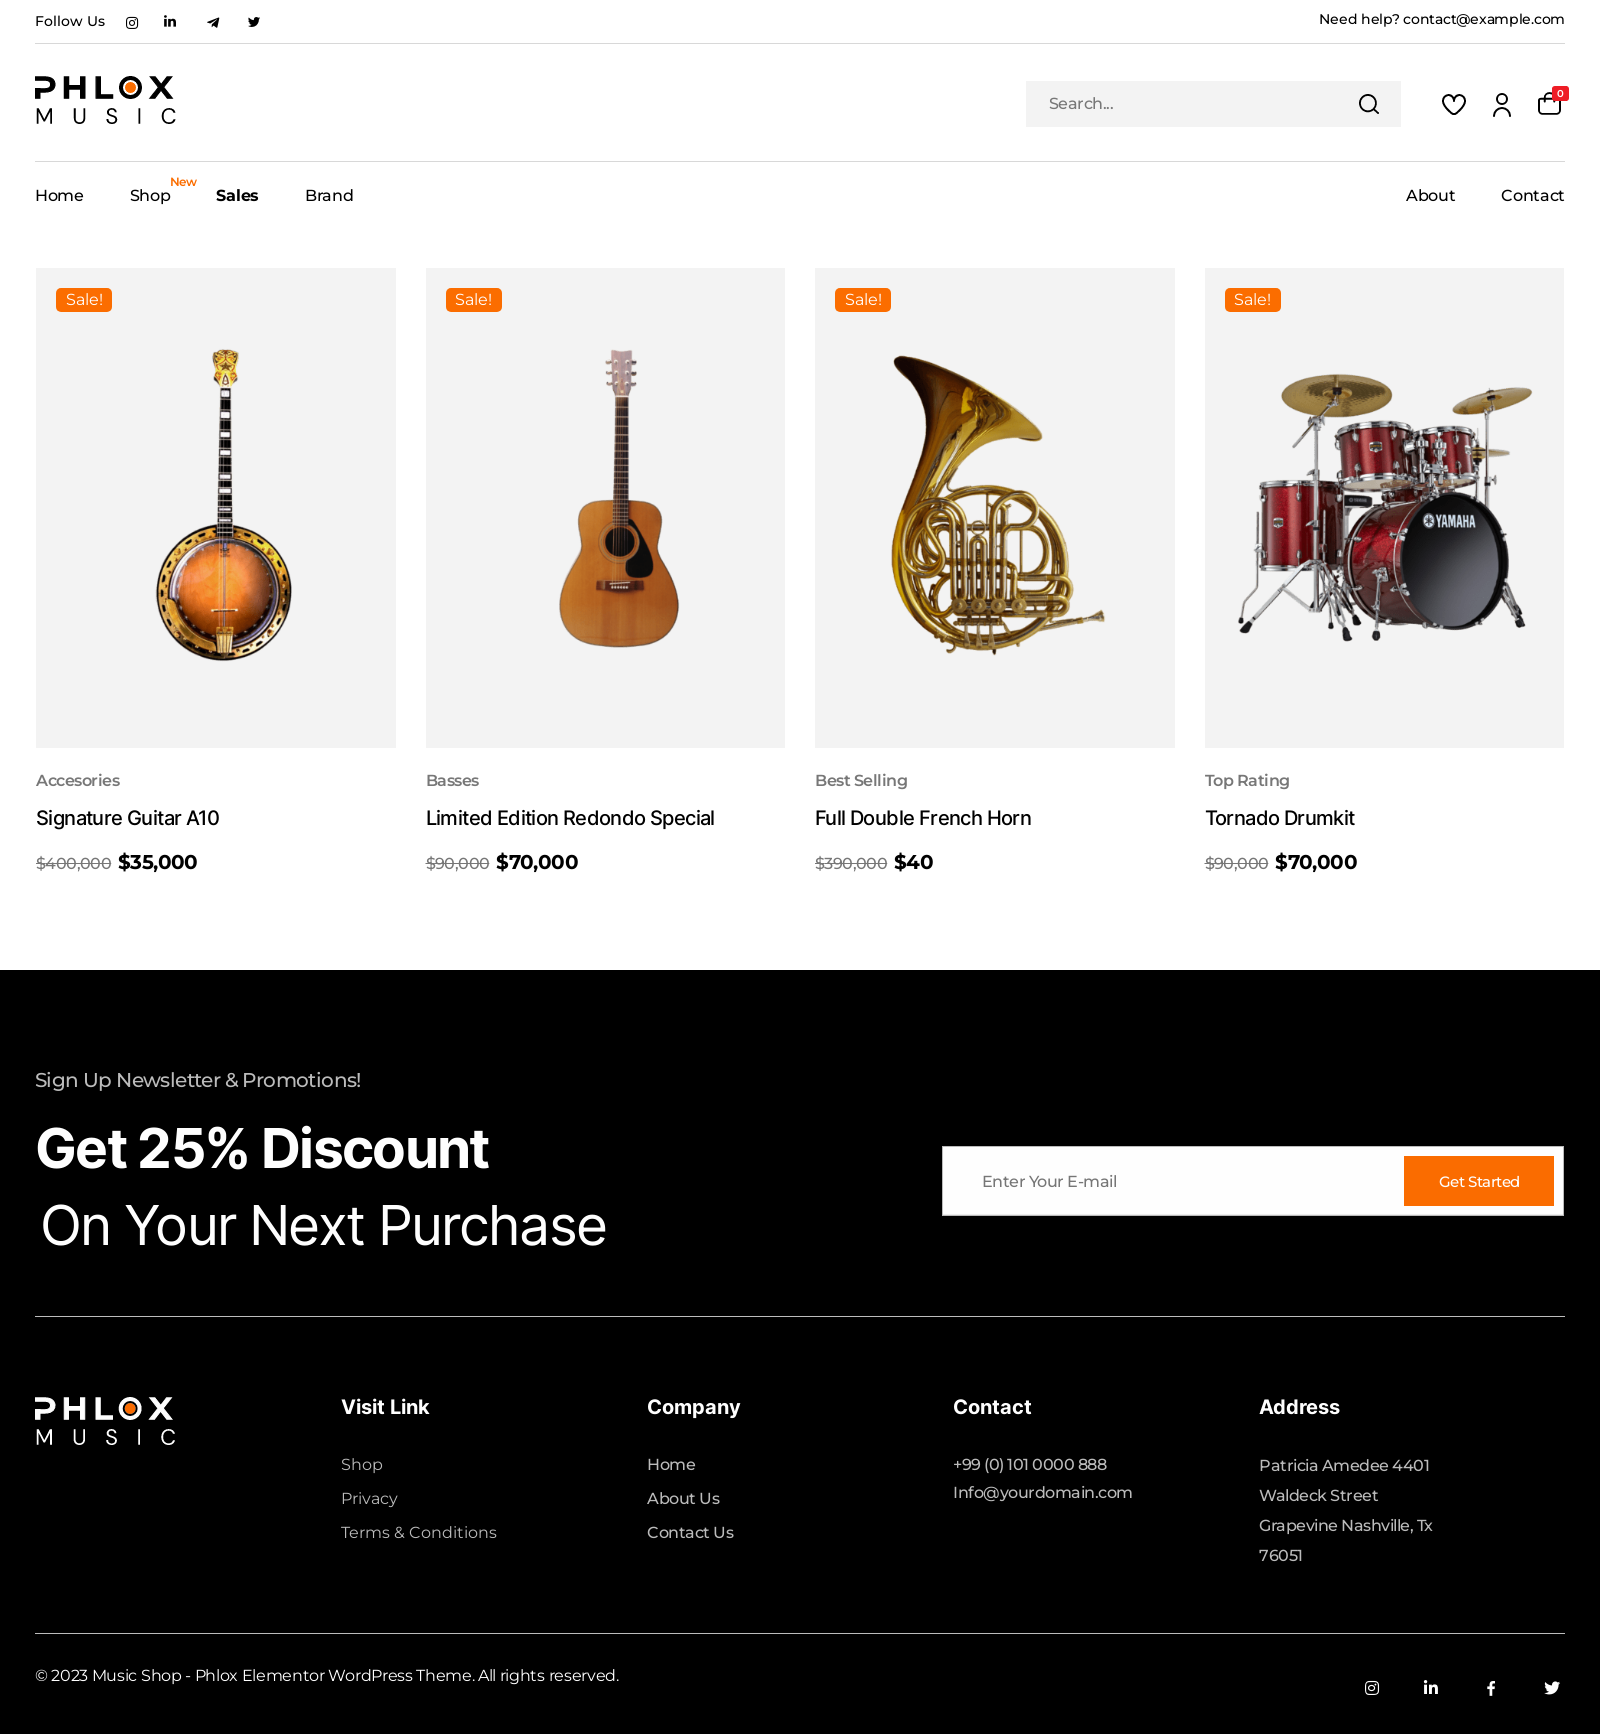Open the Full Double French Horn title

(x=923, y=818)
